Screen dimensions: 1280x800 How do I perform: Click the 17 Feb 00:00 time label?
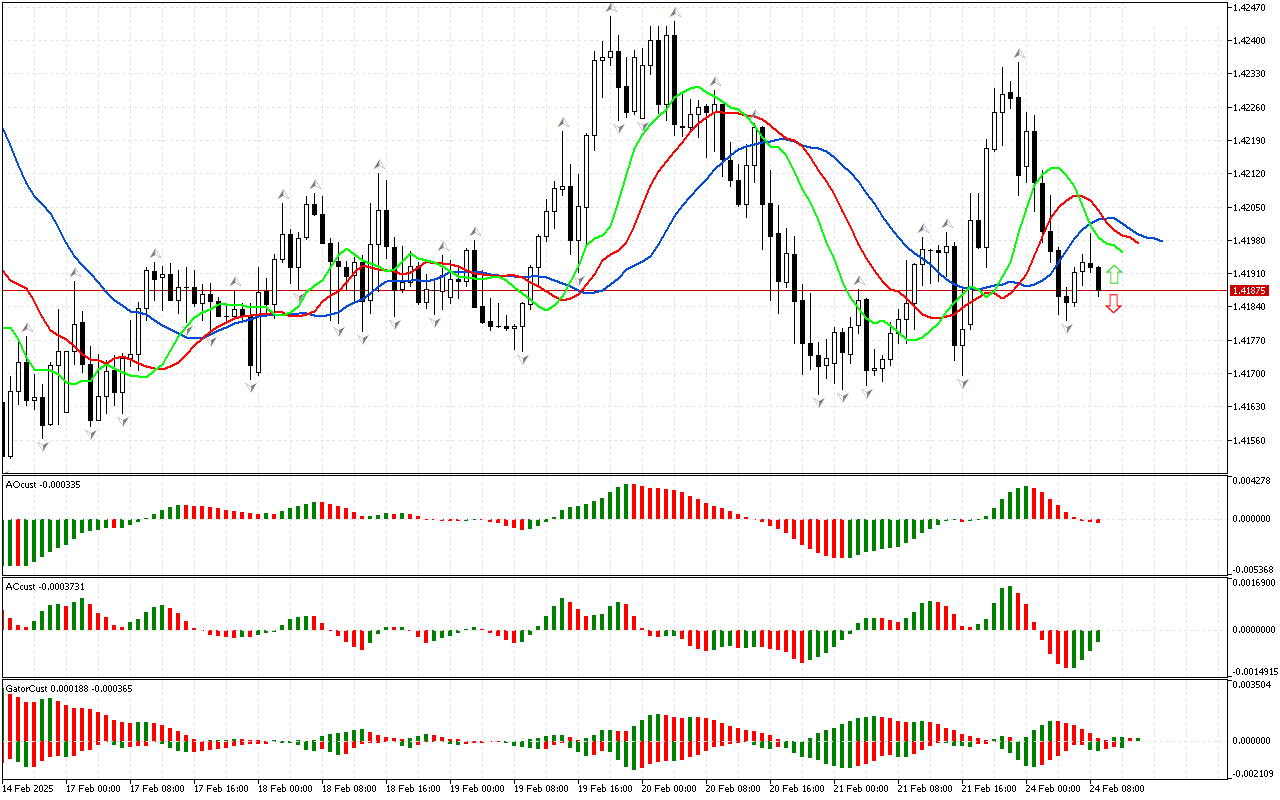[x=93, y=789]
